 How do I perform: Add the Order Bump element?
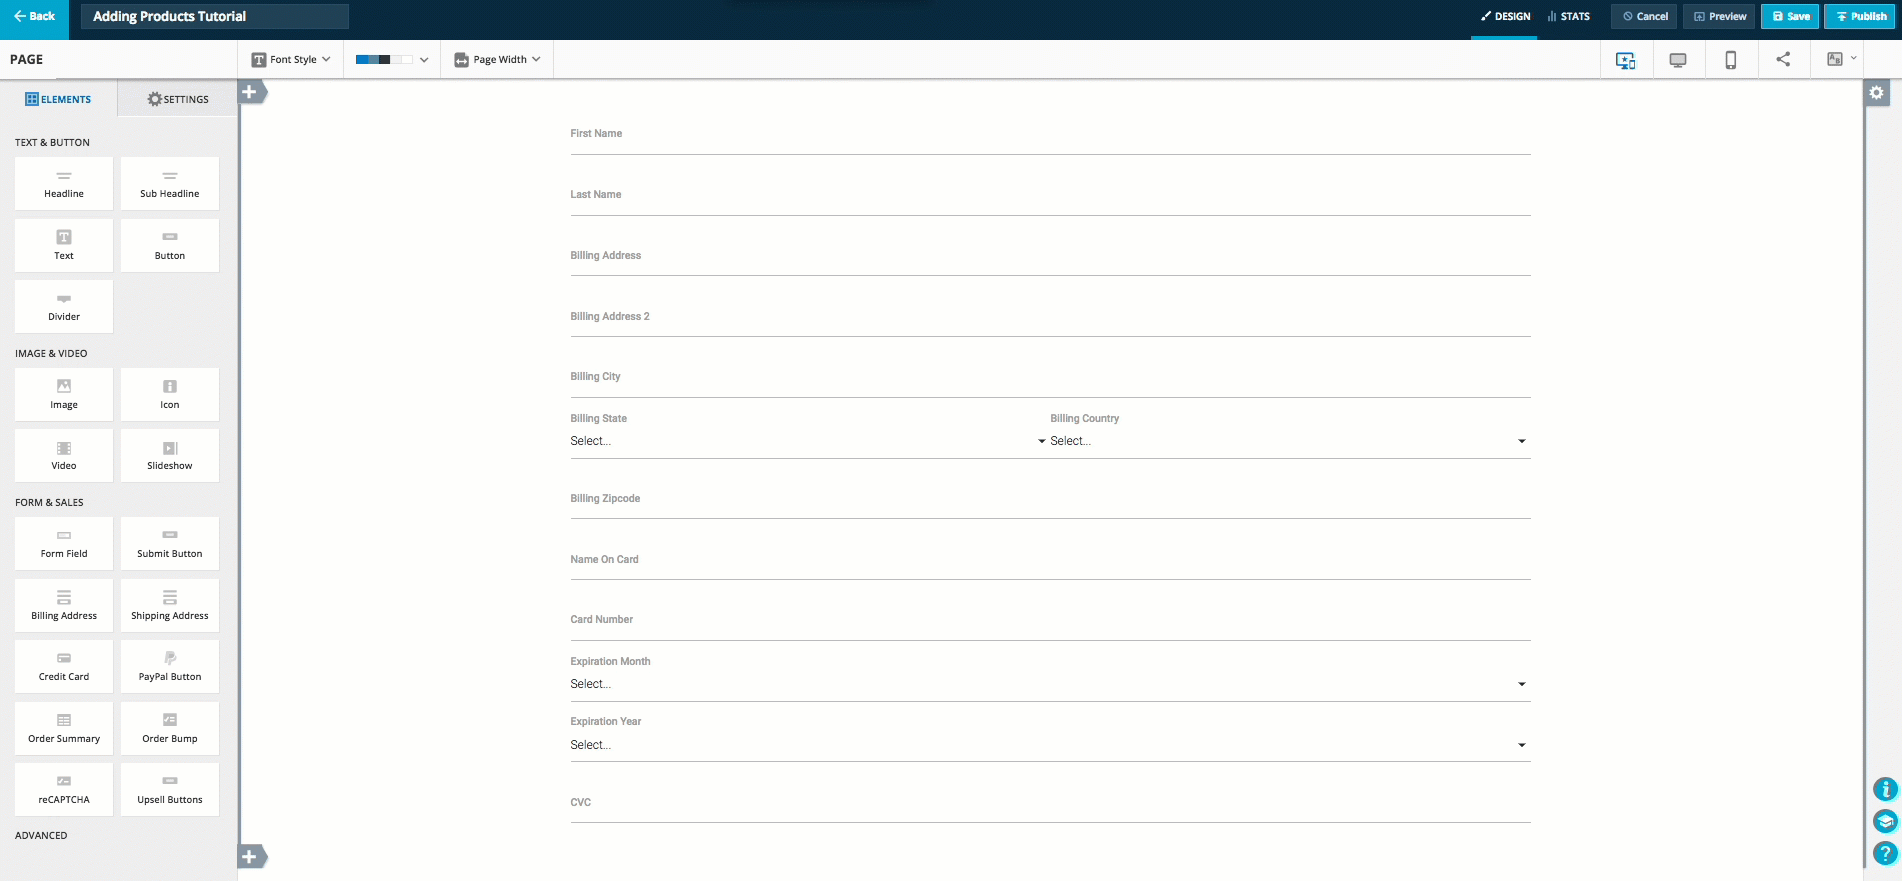170,729
